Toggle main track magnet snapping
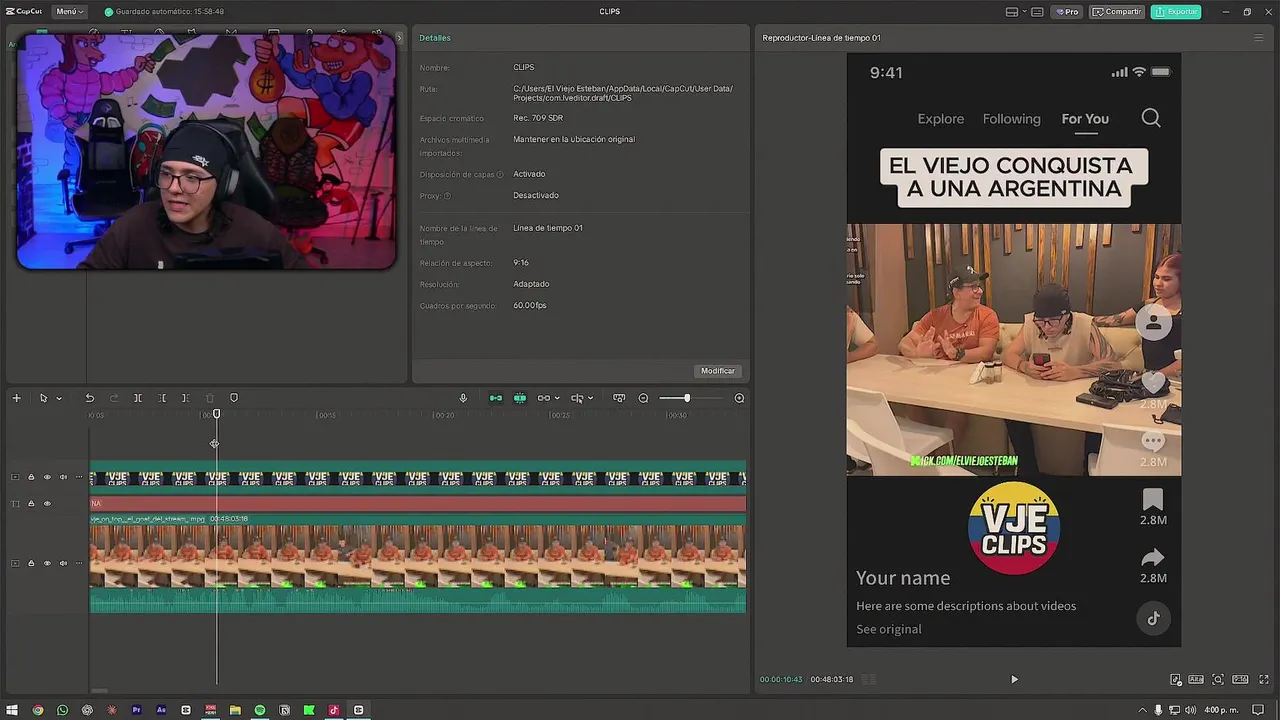1280x720 pixels. tap(496, 398)
